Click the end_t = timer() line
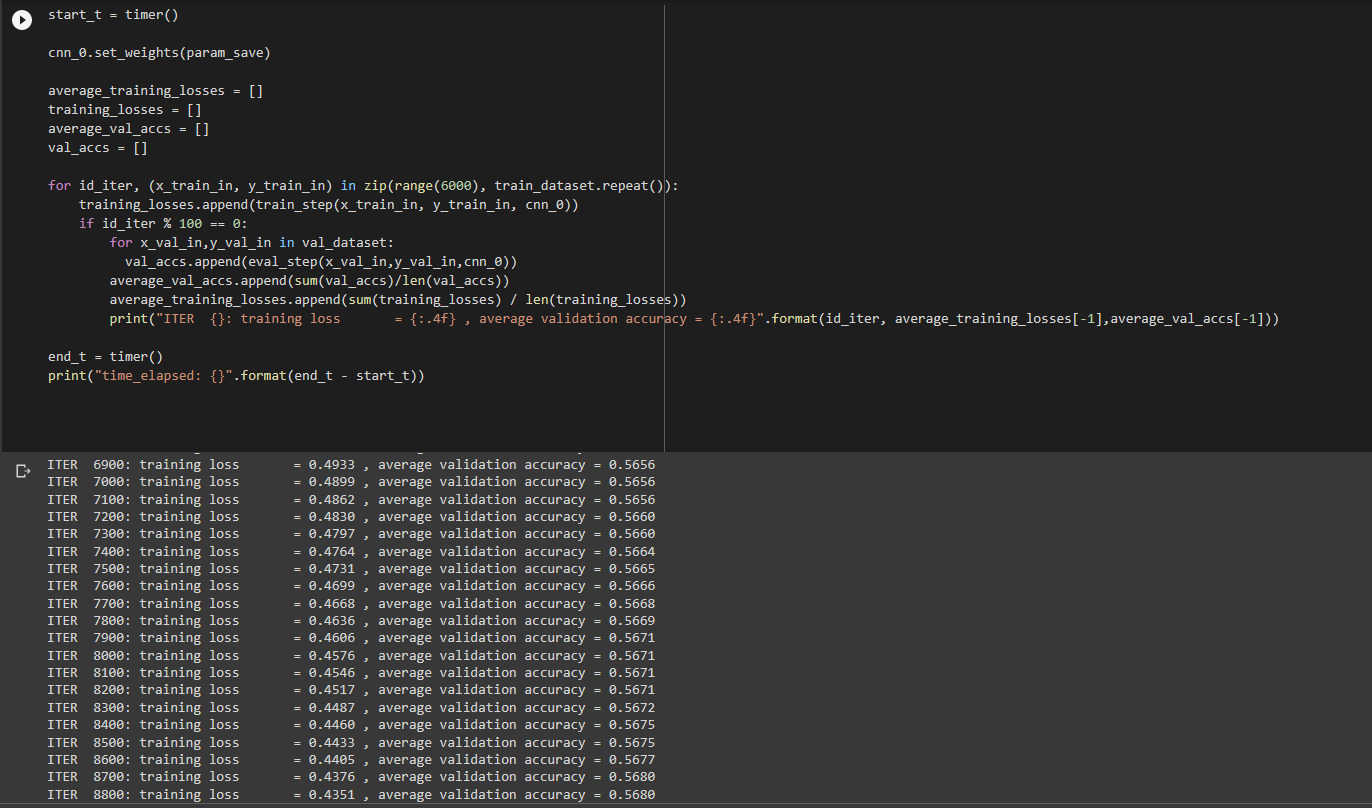1372x808 pixels. pos(105,356)
